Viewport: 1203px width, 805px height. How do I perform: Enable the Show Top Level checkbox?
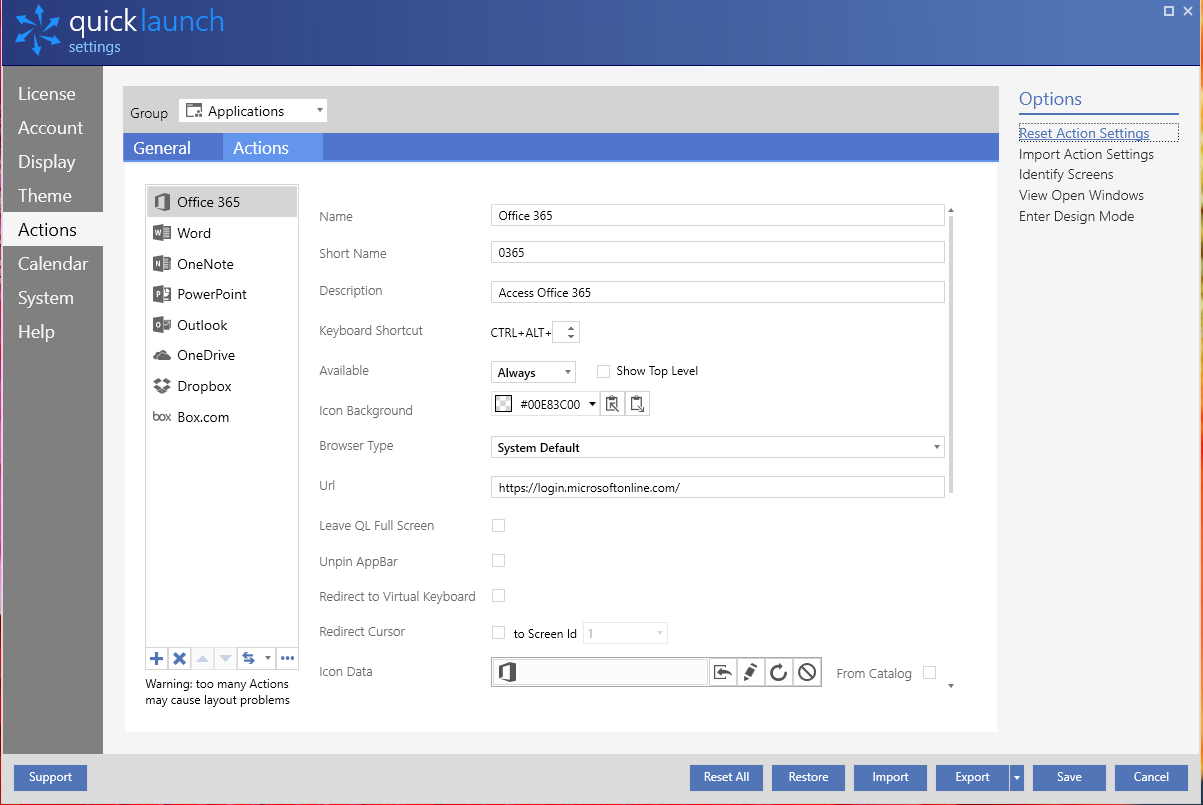(603, 371)
